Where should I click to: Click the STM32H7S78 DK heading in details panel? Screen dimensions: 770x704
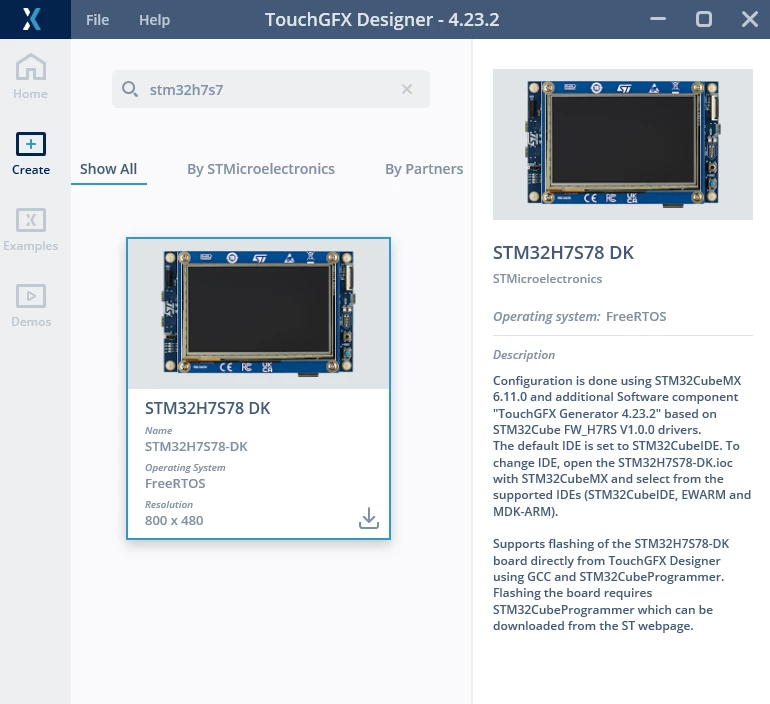click(563, 253)
